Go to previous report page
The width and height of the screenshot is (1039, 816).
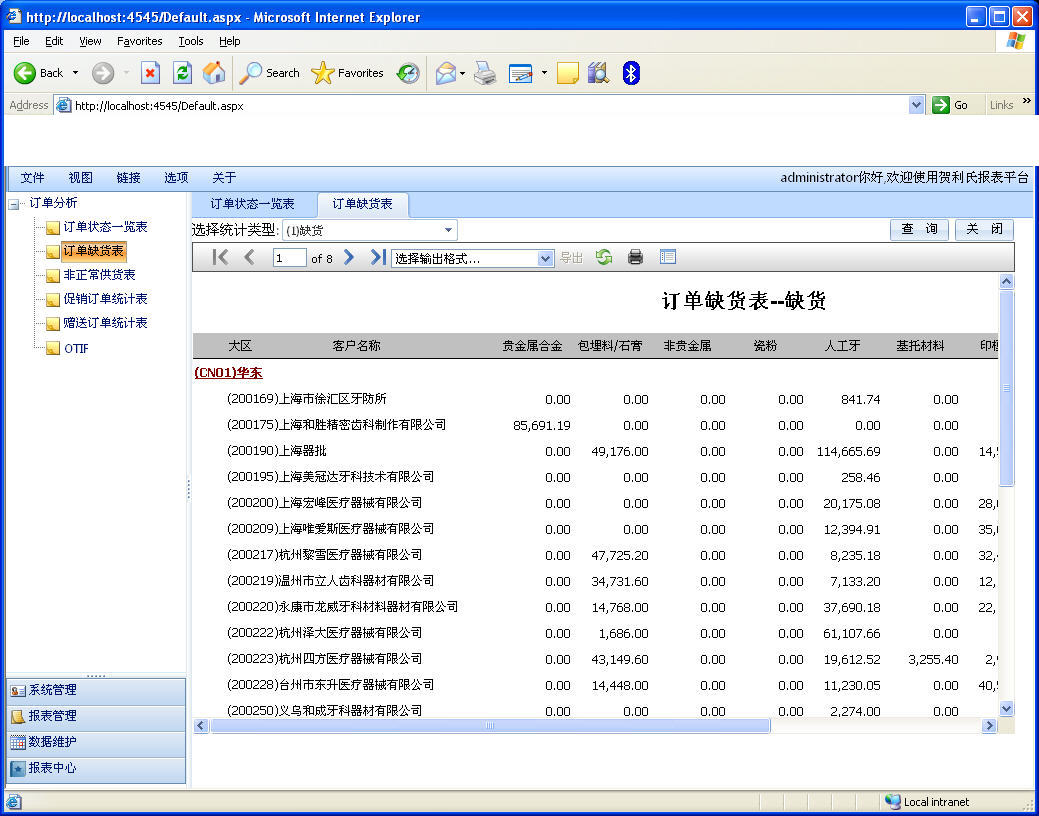[x=249, y=257]
